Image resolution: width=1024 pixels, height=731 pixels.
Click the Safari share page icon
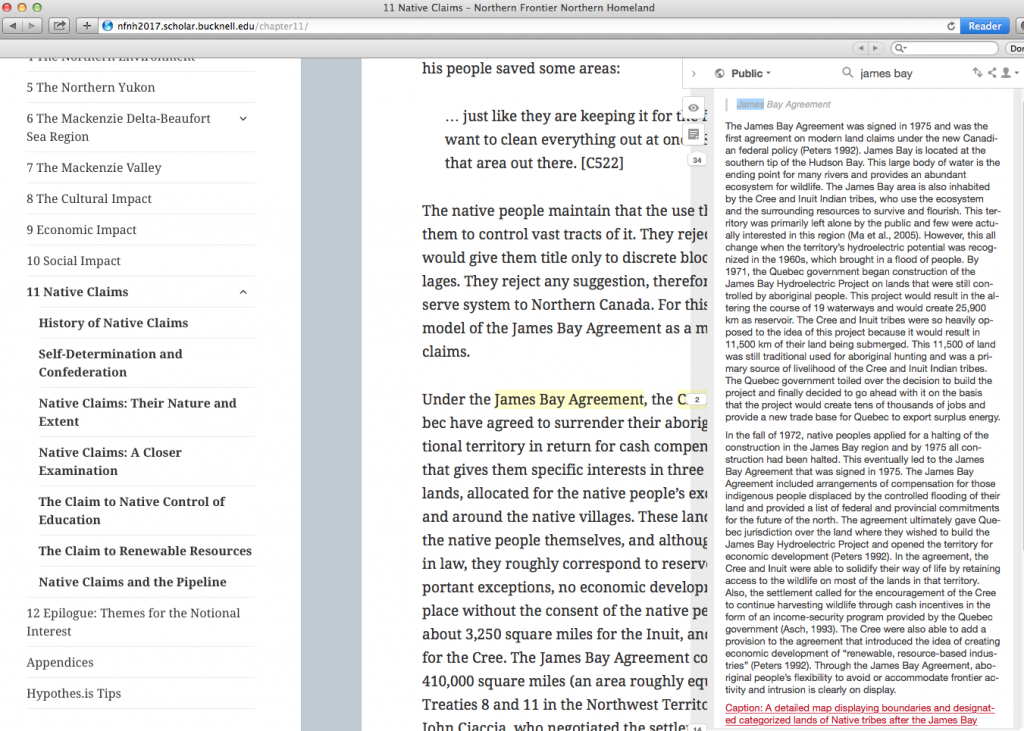(x=59, y=25)
